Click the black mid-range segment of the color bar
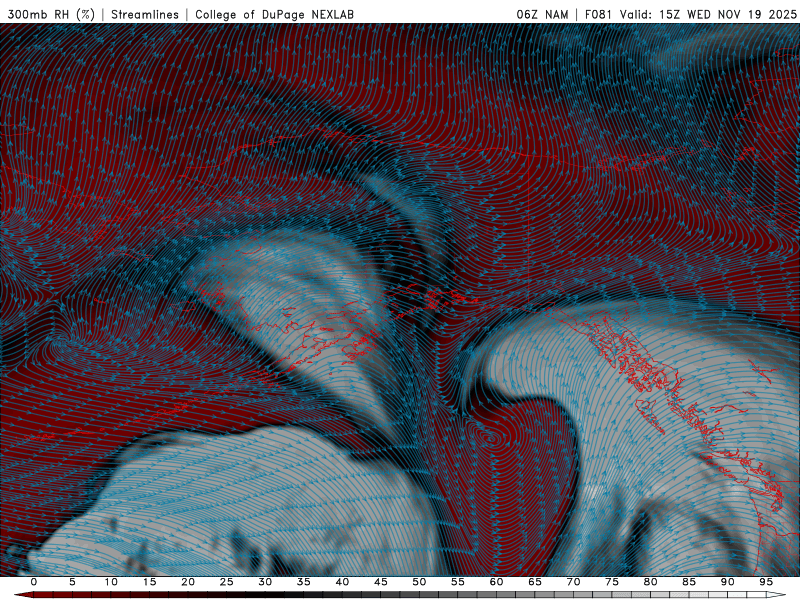 click(x=265, y=595)
